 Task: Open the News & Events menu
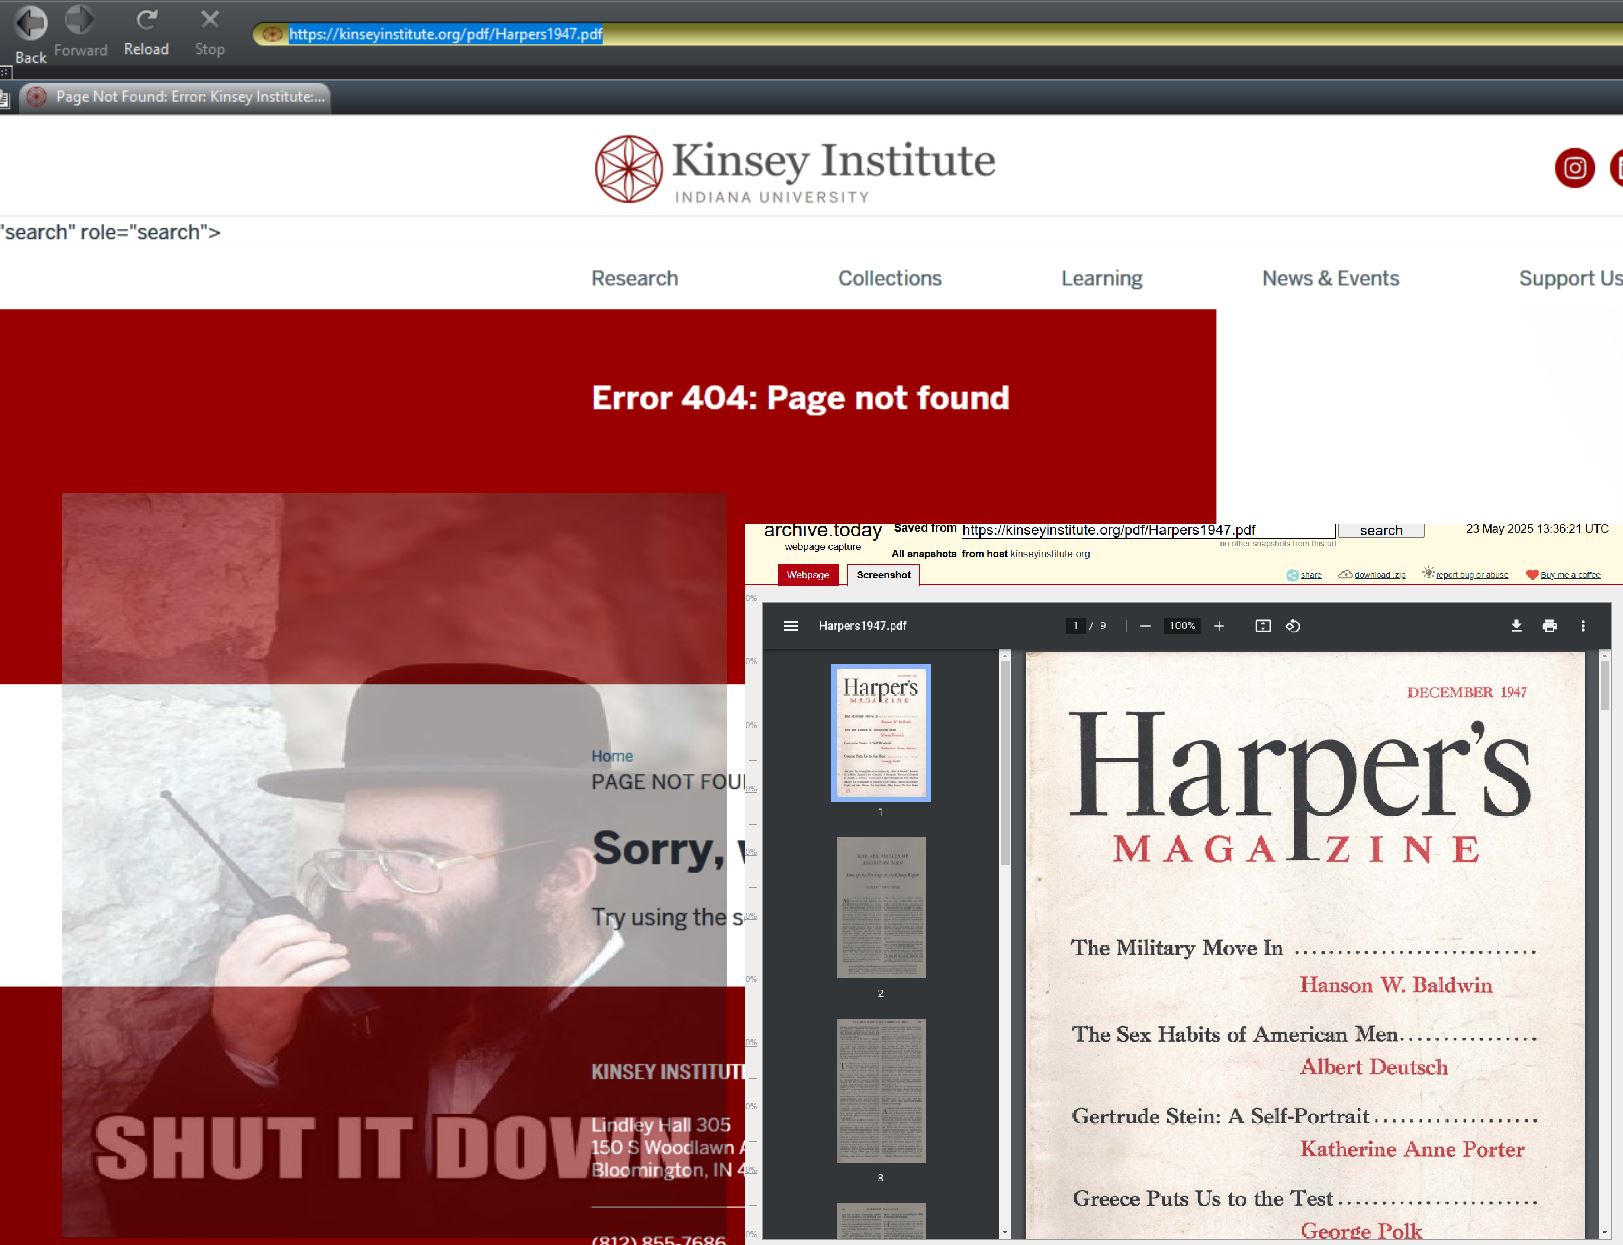(x=1331, y=278)
